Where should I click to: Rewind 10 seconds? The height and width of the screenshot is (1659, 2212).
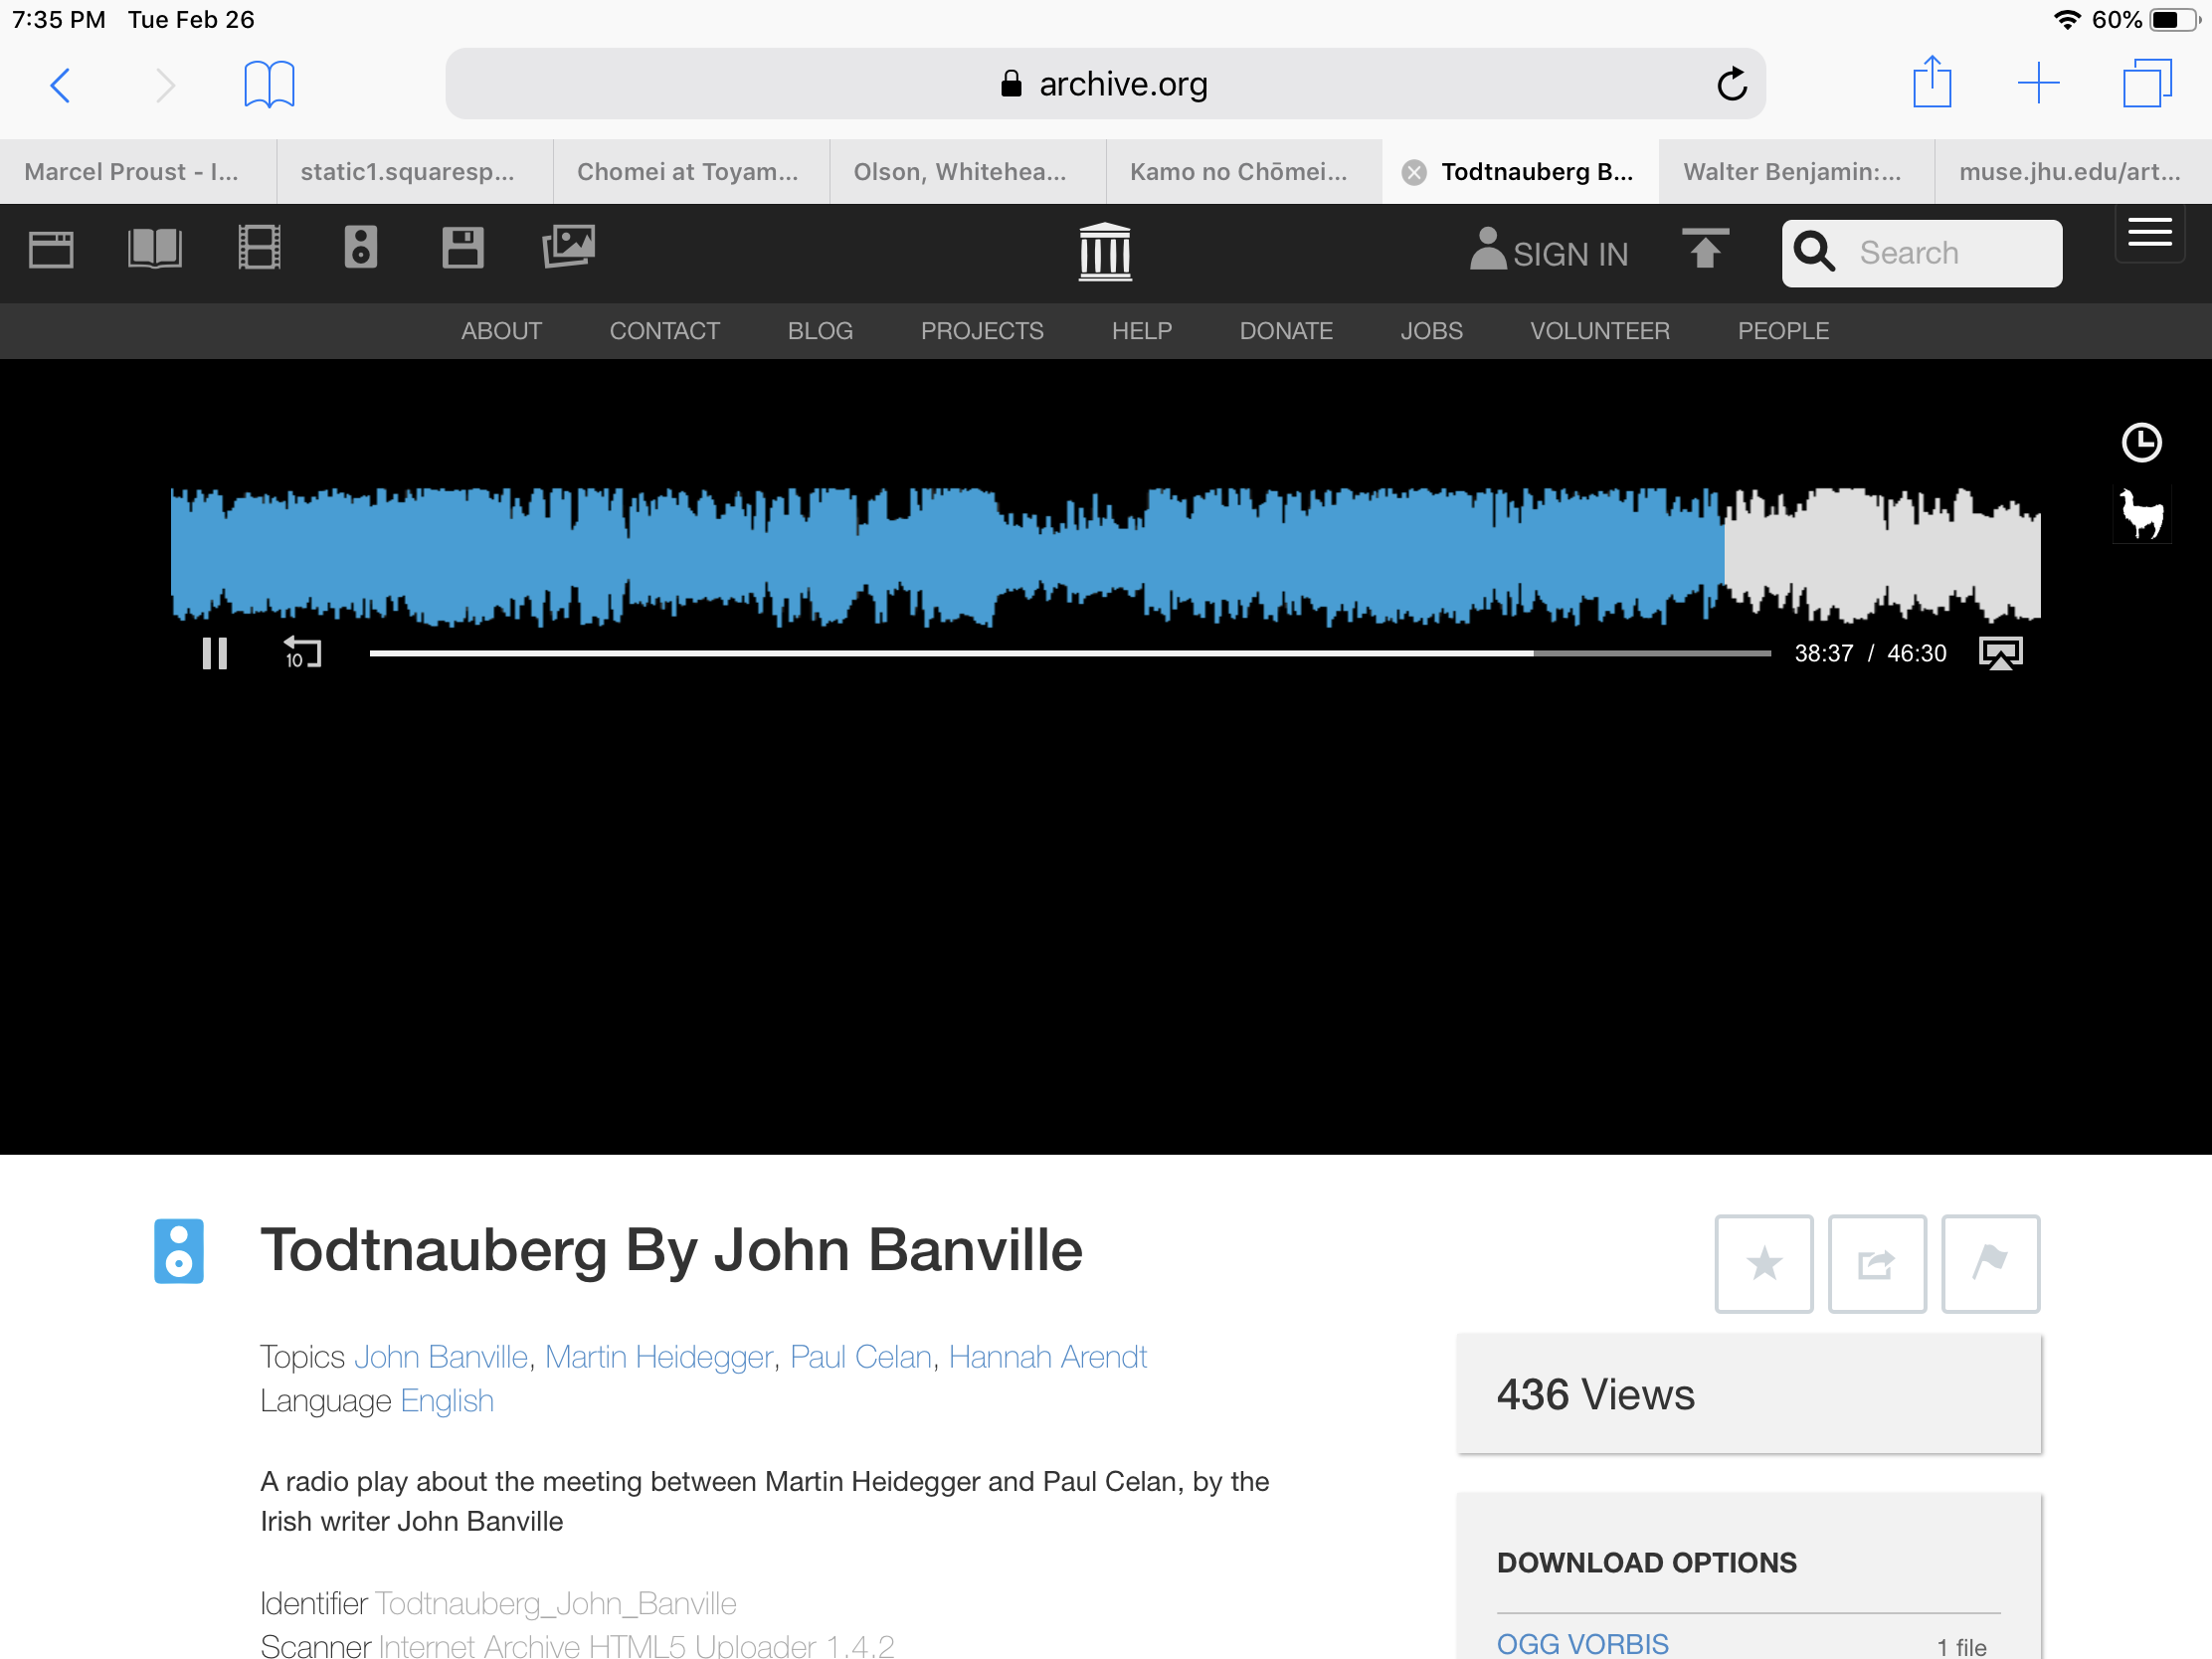tap(302, 653)
